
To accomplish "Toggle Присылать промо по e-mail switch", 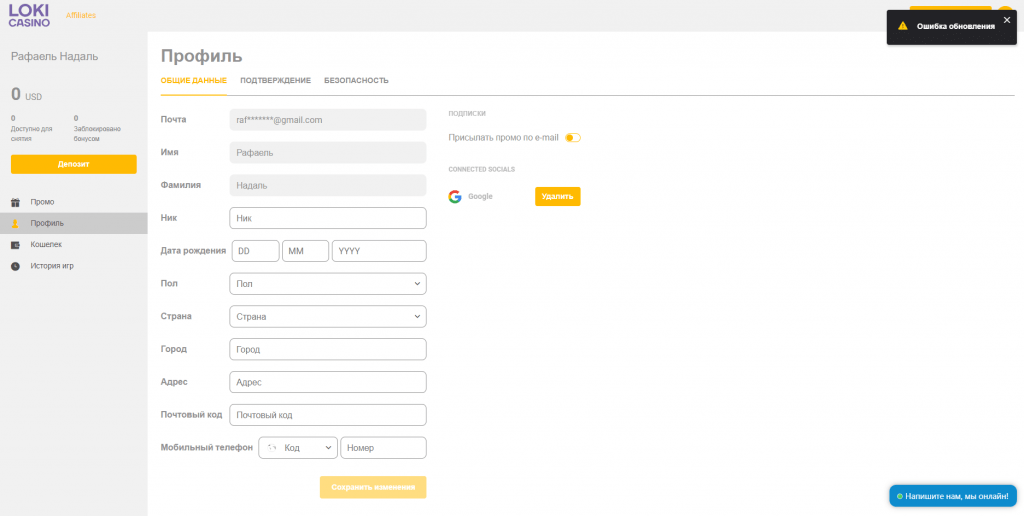I will pos(573,138).
